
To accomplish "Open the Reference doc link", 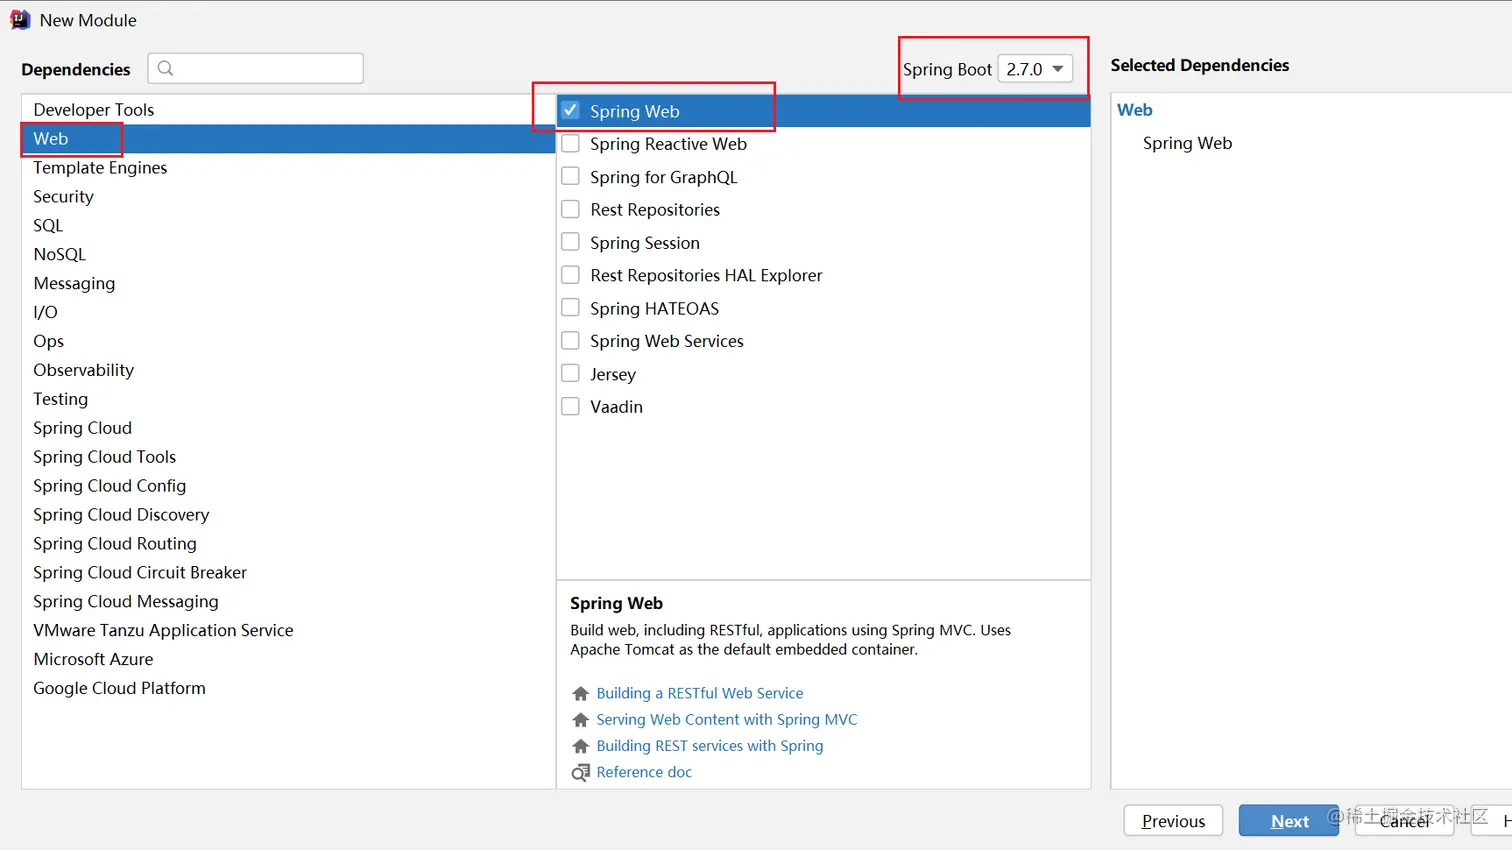I will pyautogui.click(x=644, y=772).
